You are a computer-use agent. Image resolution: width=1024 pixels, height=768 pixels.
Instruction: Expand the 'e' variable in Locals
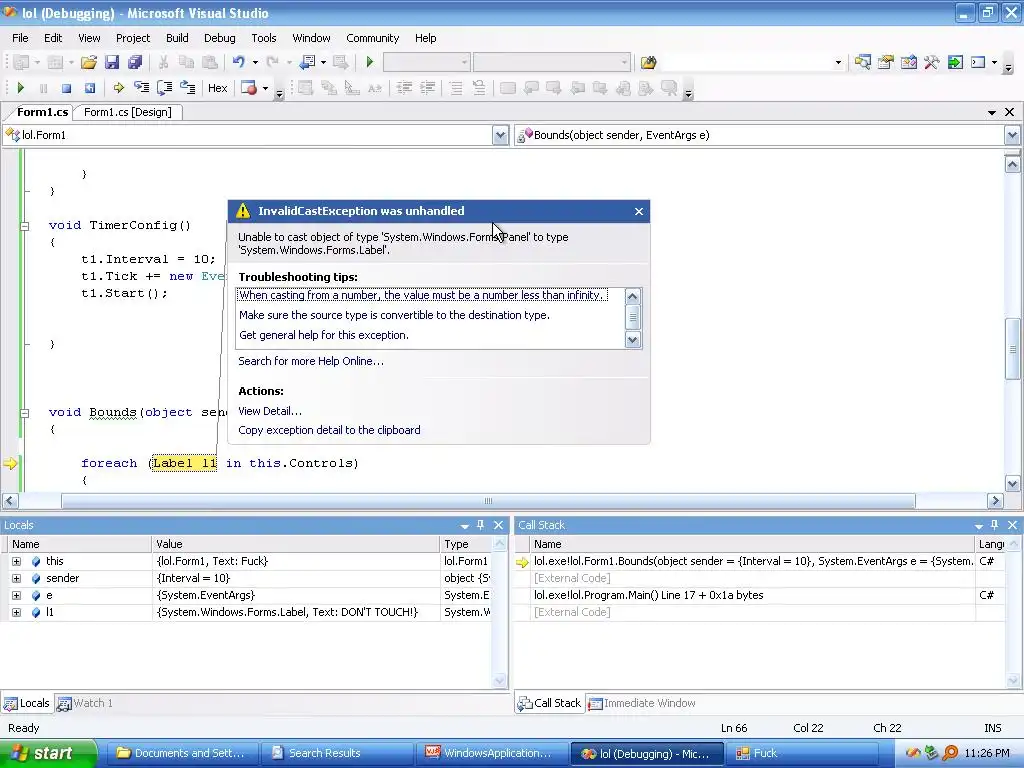16,596
